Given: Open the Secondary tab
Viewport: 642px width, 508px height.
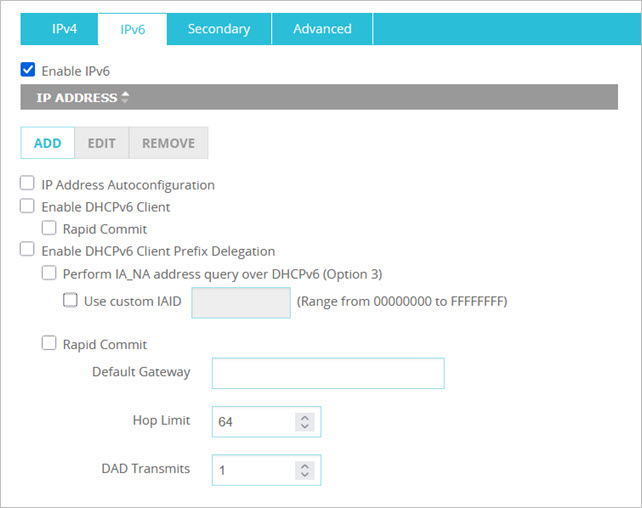Looking at the screenshot, I should click(218, 29).
